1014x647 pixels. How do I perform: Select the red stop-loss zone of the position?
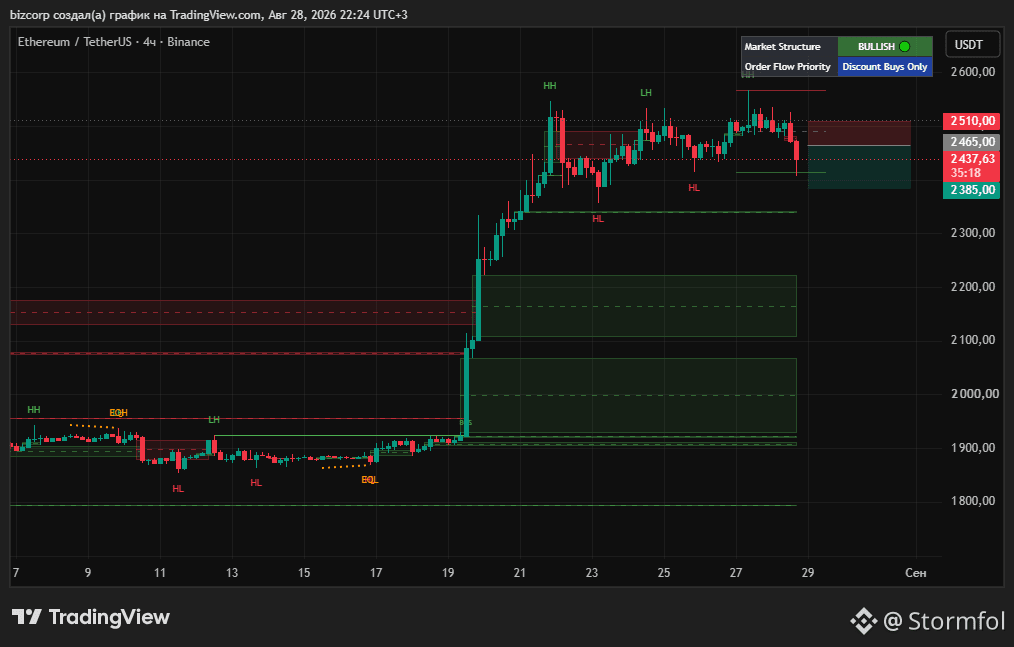[859, 133]
